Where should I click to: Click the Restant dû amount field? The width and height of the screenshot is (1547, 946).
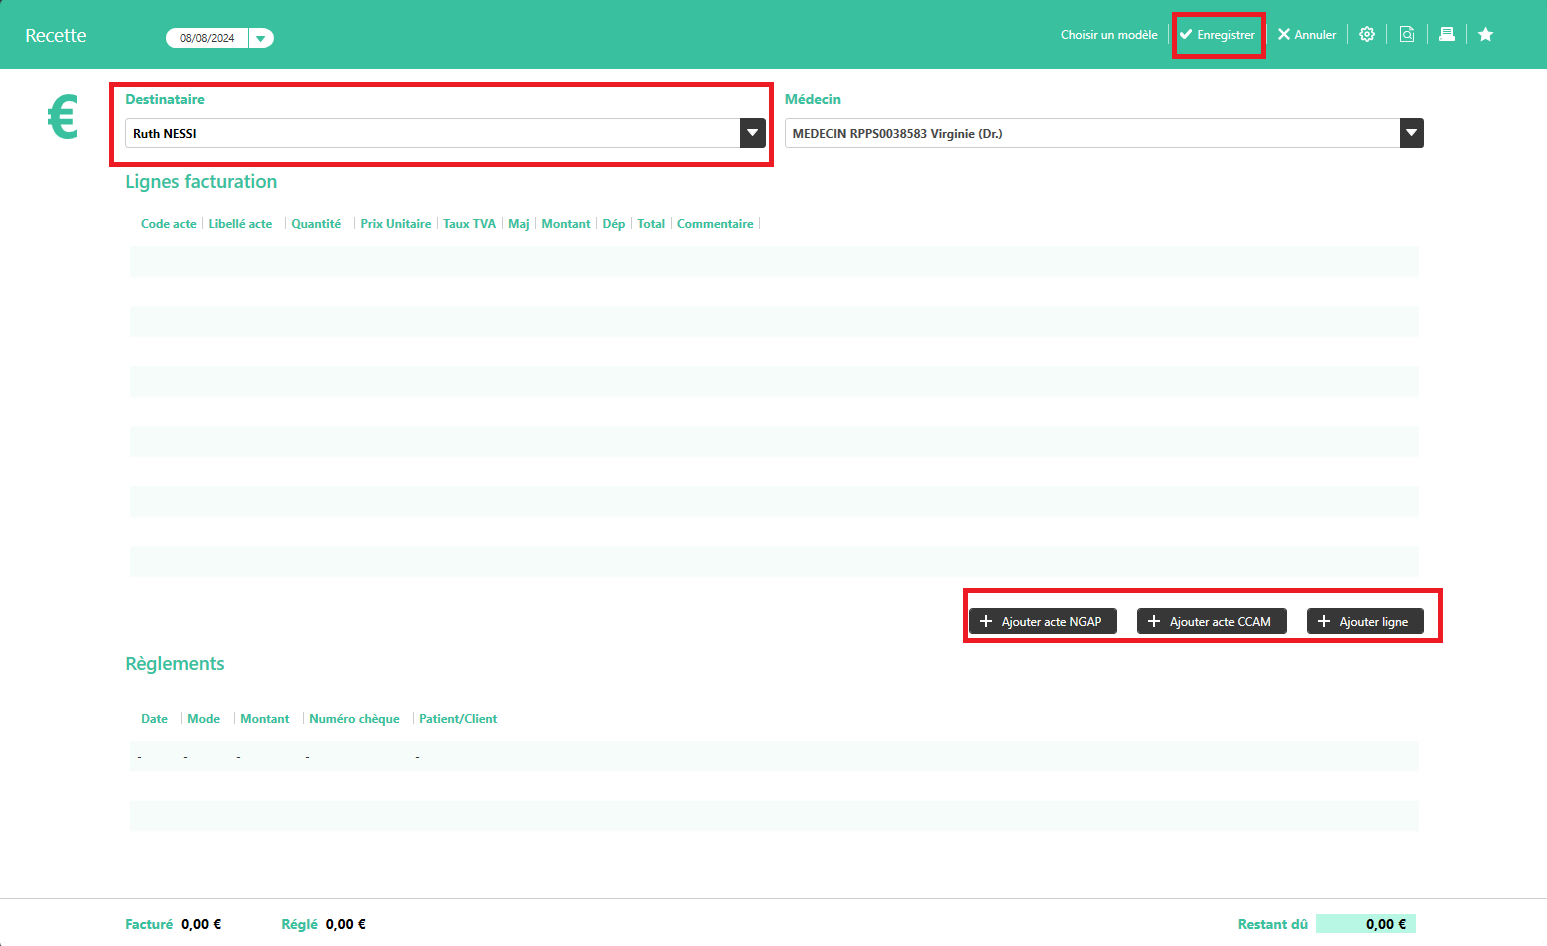coord(1365,924)
